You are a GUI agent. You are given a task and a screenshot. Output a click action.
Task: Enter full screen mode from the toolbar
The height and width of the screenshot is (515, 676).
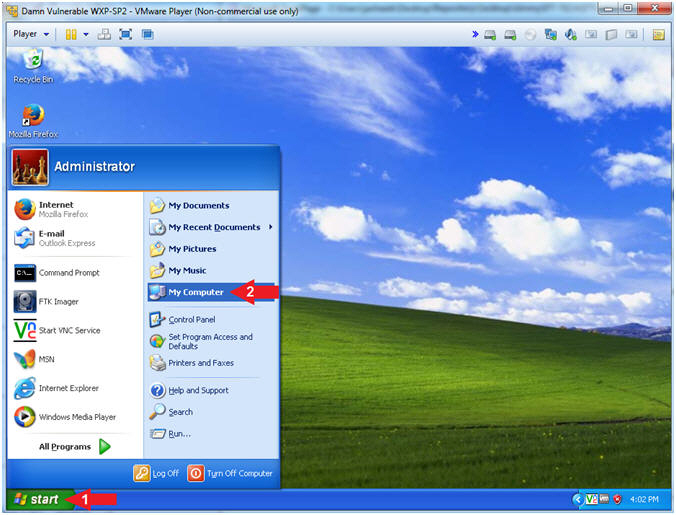[125, 34]
